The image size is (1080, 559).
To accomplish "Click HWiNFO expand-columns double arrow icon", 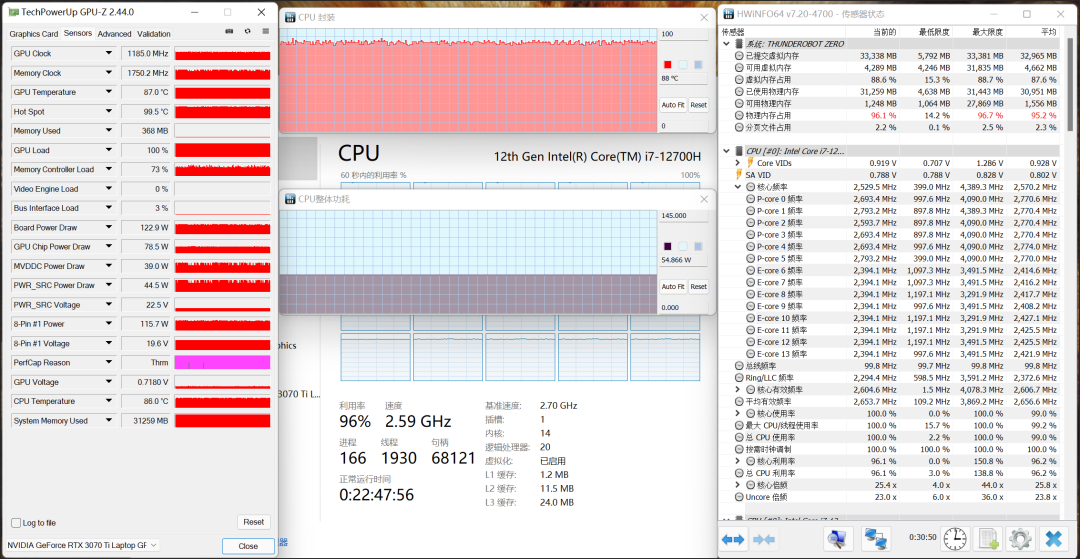I will coord(733,539).
